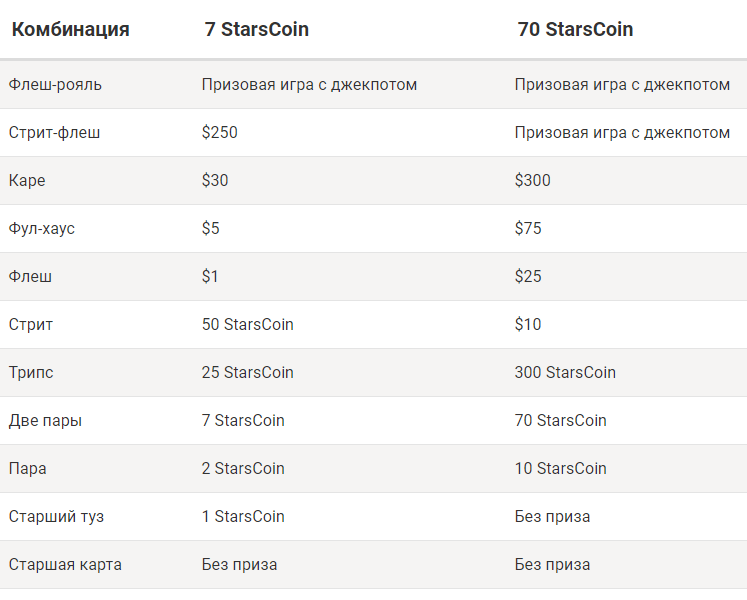
Task: Select the $300 prize cell
Action: pyautogui.click(x=533, y=181)
